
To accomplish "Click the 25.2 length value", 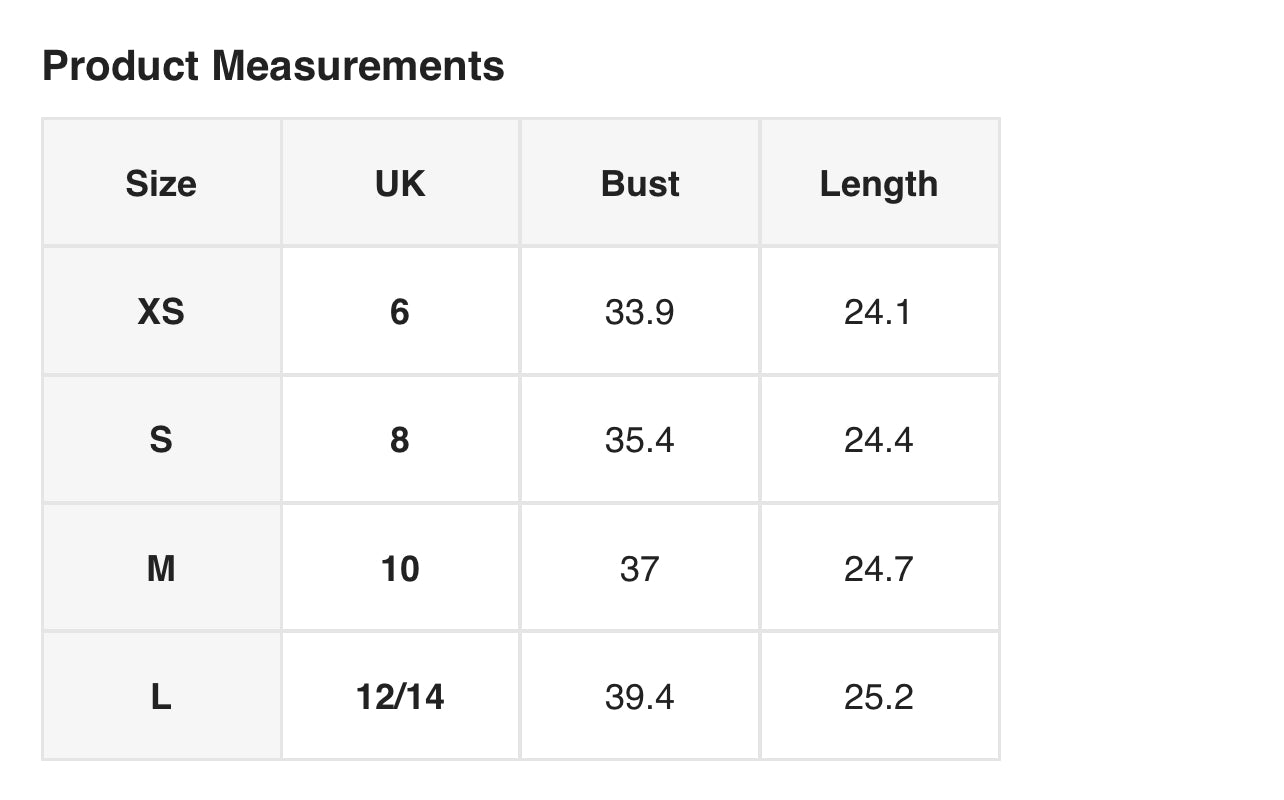I will coord(879,696).
